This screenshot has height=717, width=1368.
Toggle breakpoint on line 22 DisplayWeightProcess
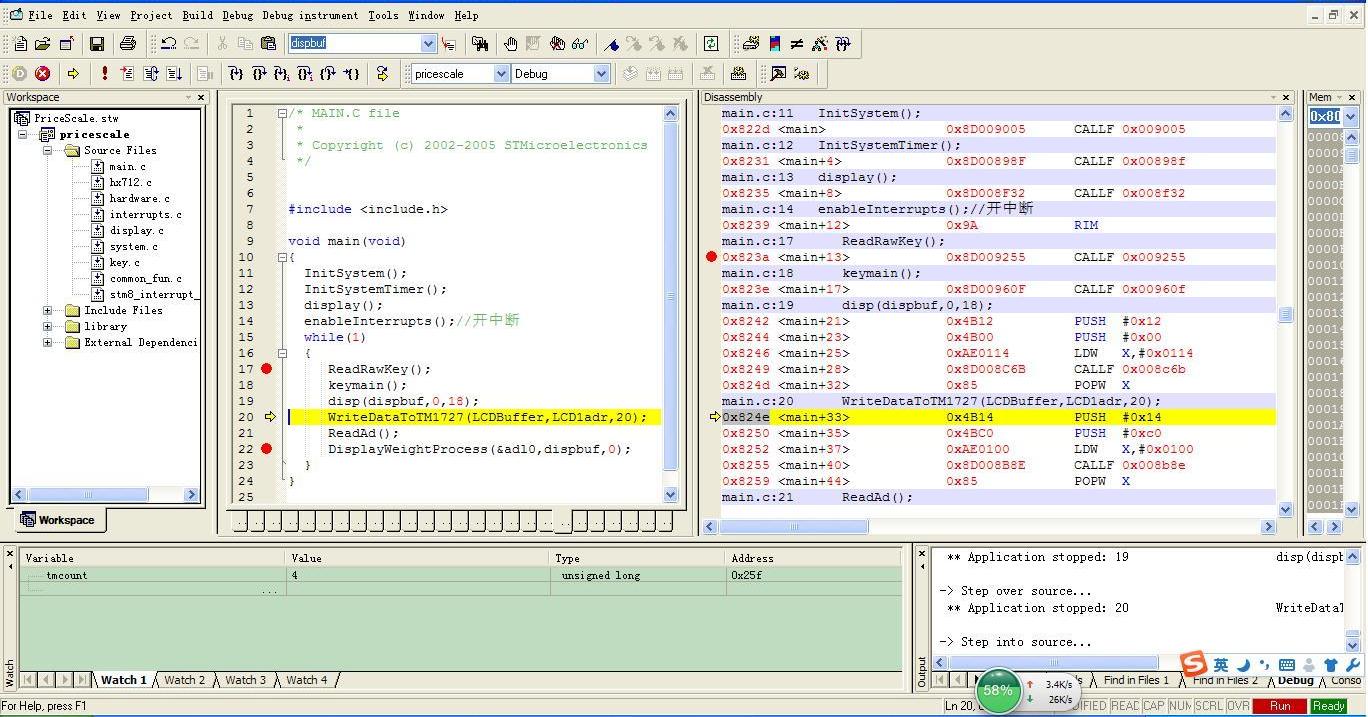(266, 449)
